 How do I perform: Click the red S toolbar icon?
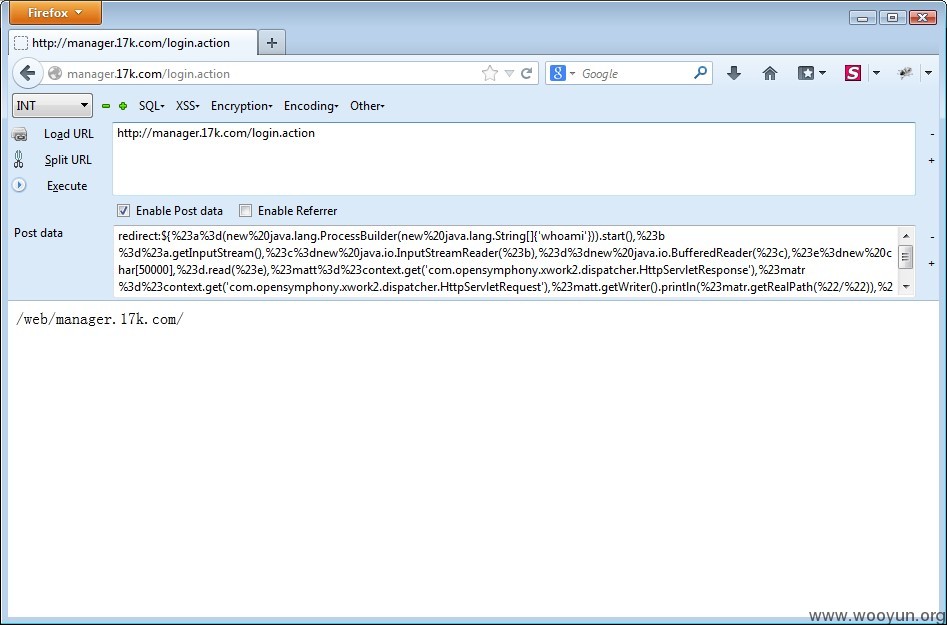tap(852, 74)
